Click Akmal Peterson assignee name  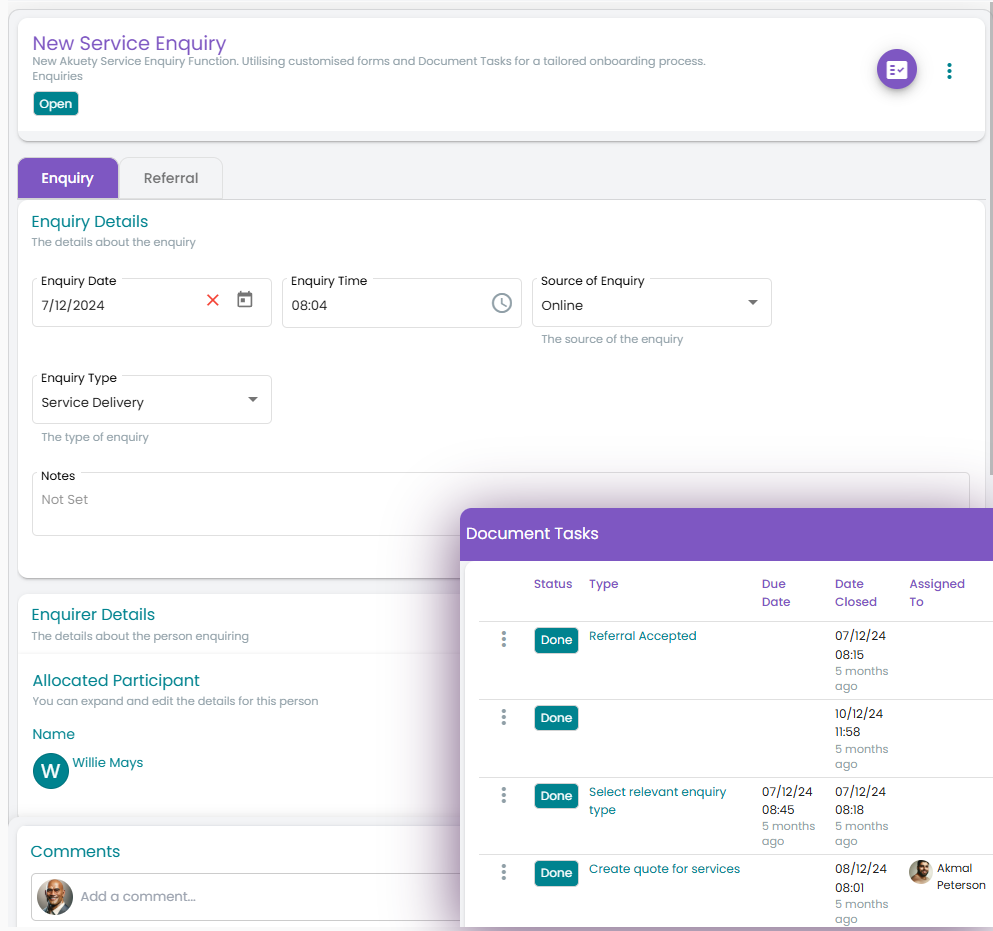click(x=961, y=877)
